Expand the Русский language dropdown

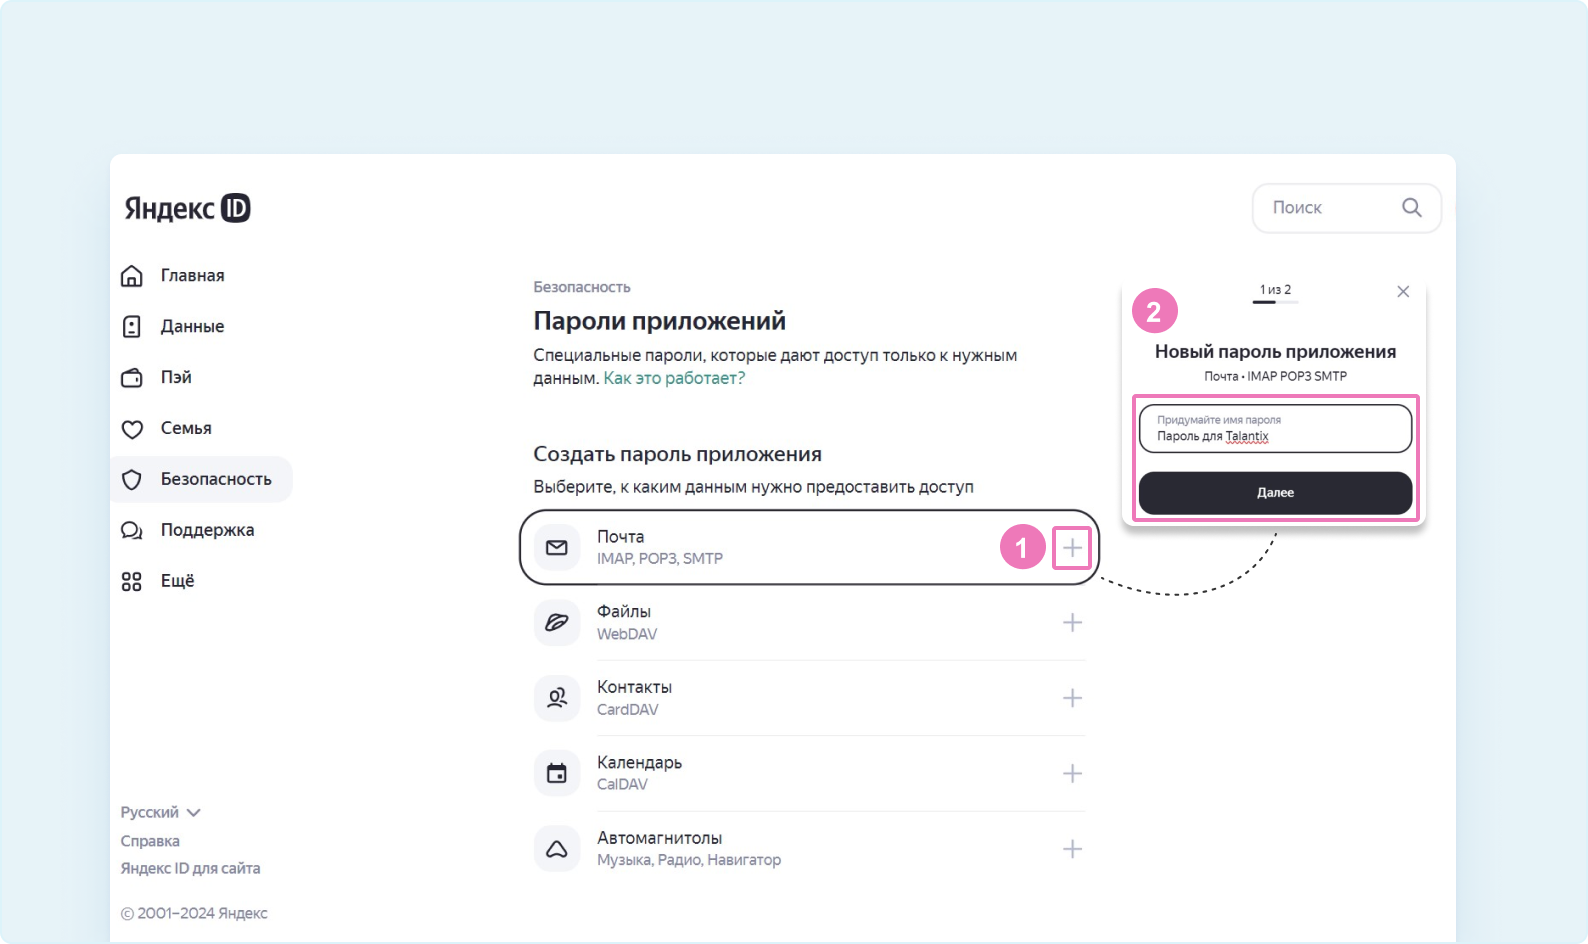coord(161,812)
